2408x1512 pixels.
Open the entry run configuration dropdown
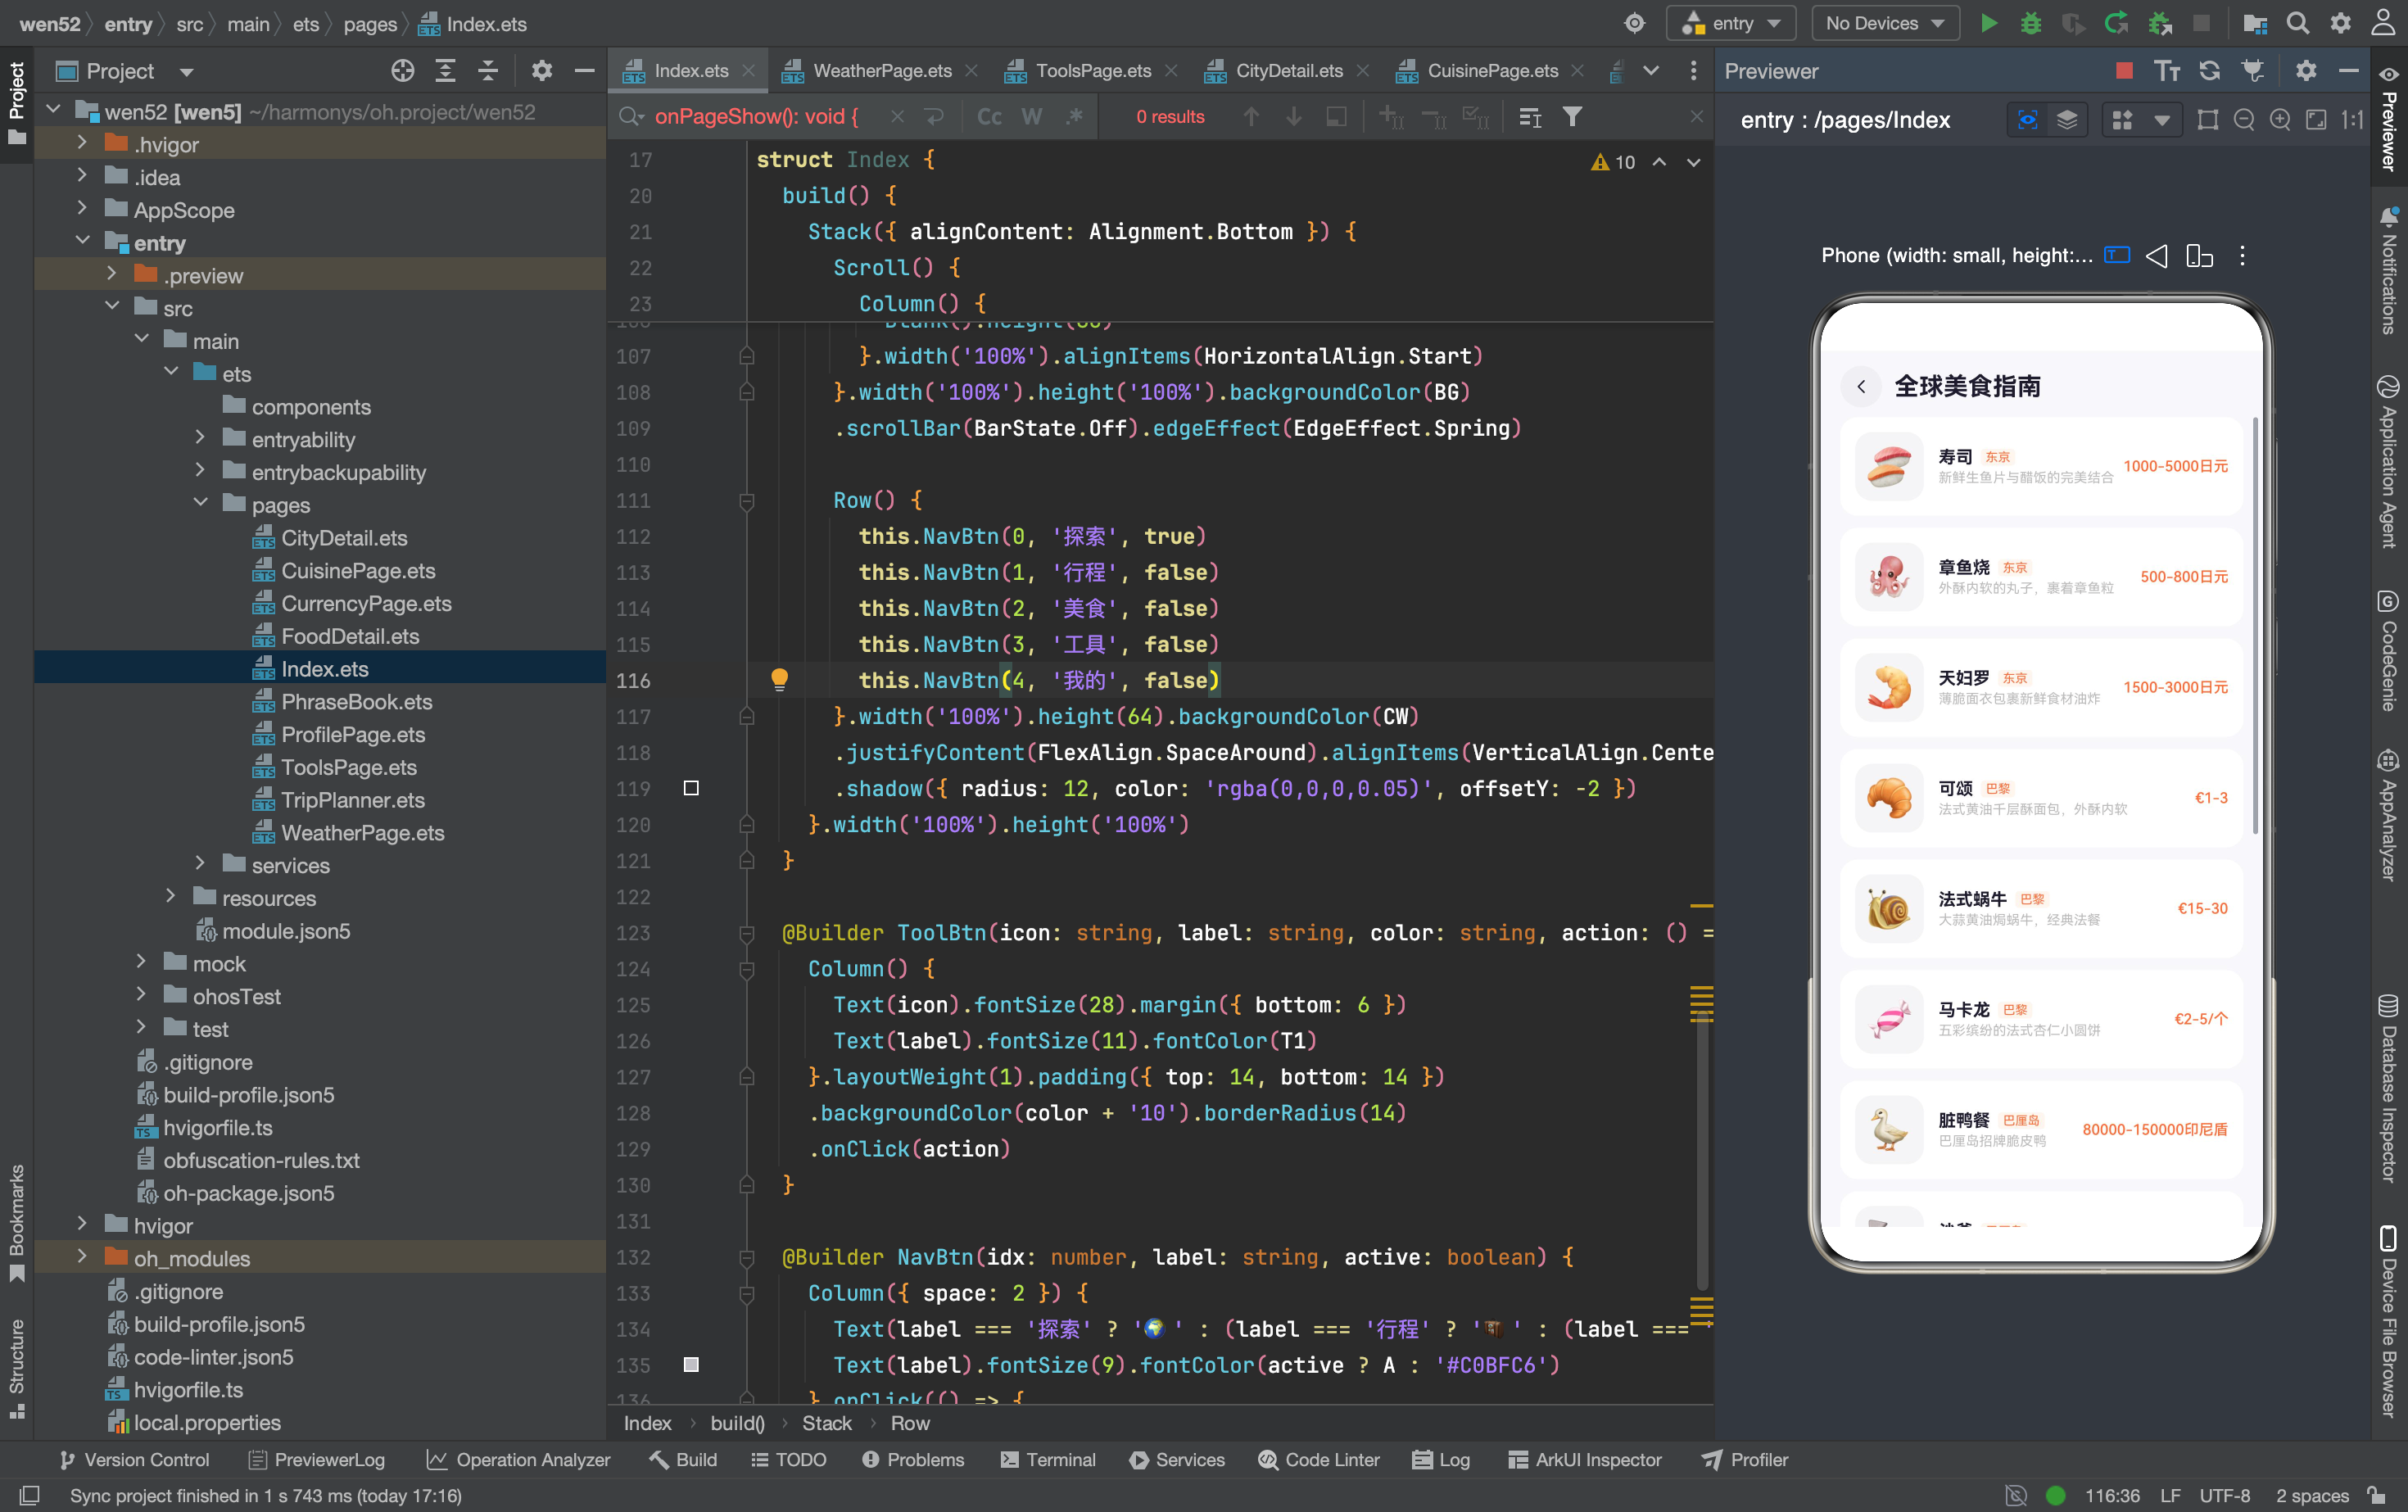point(1731,23)
